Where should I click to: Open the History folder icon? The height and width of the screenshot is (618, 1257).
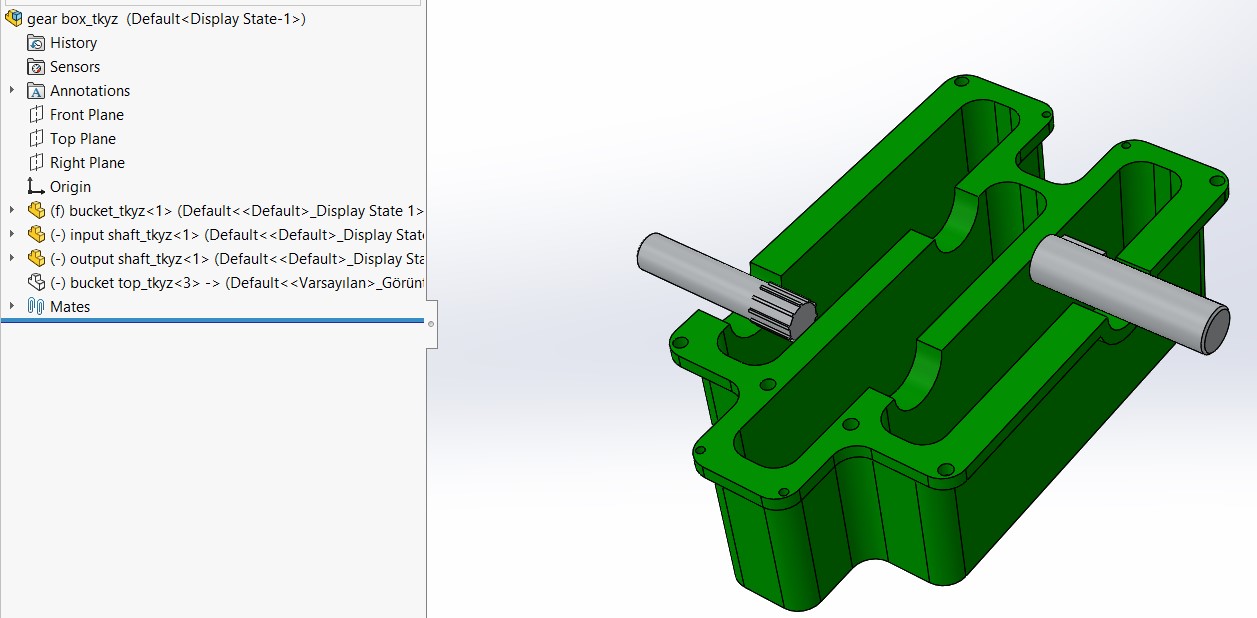point(36,42)
